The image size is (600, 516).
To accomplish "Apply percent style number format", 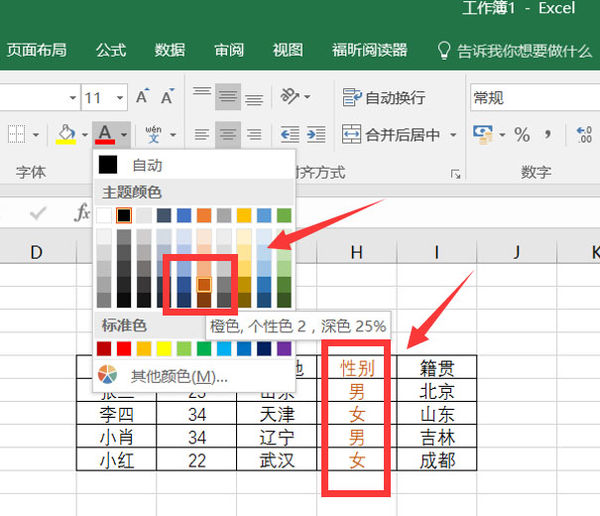I will [x=522, y=134].
